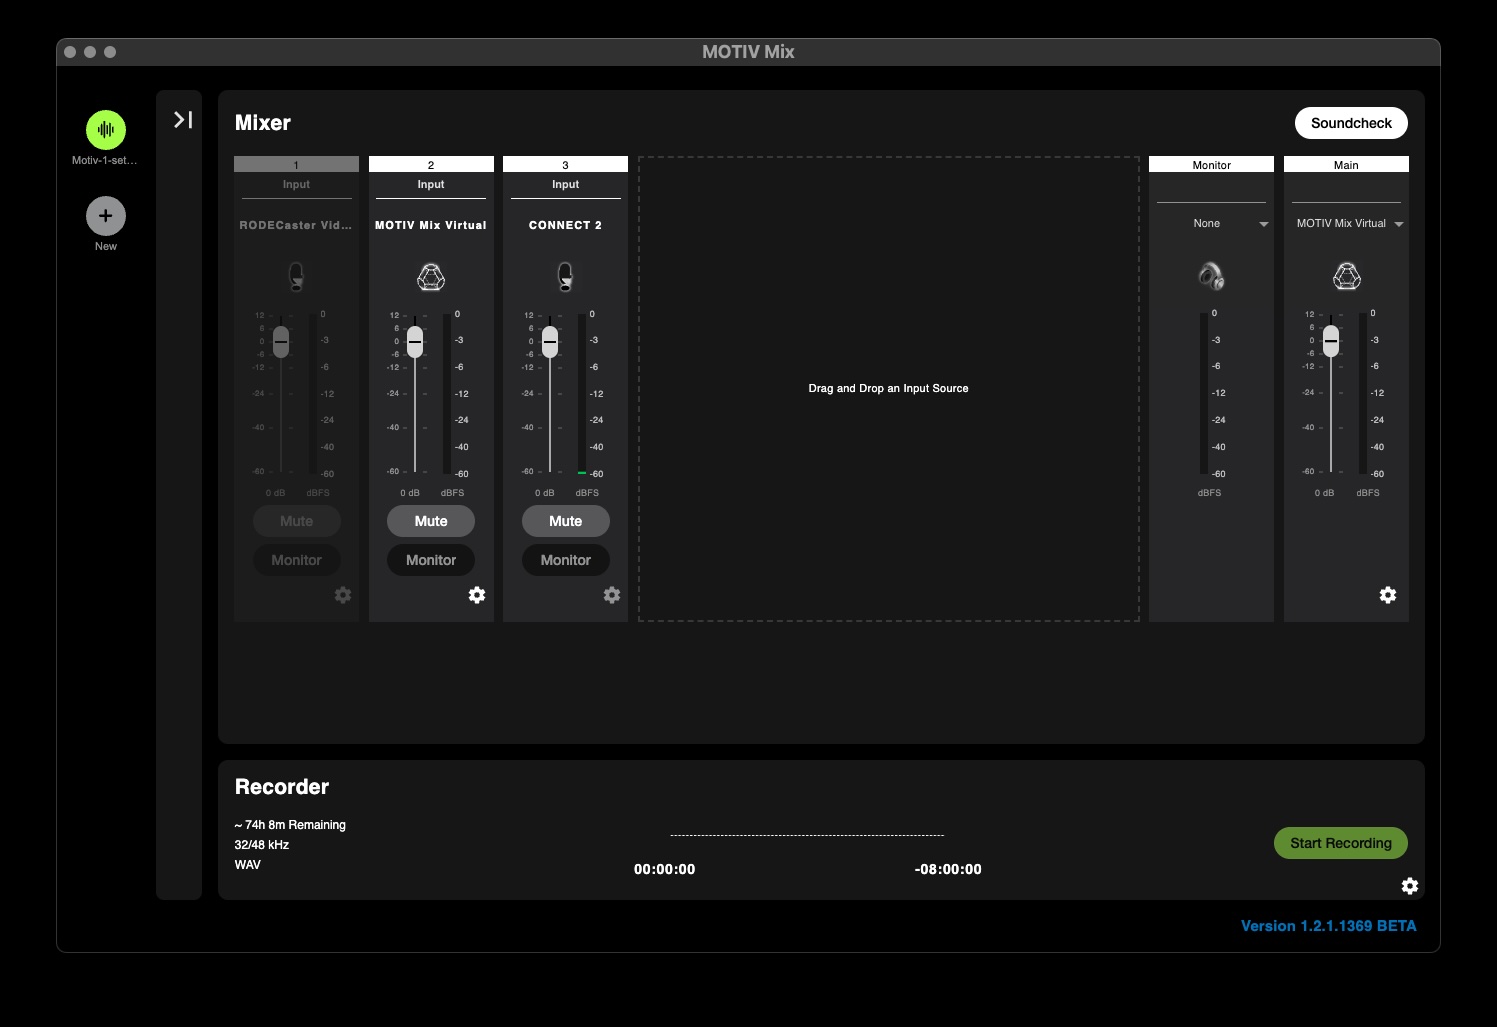Image resolution: width=1497 pixels, height=1027 pixels.
Task: Click the Main output fader handle
Action: point(1331,340)
